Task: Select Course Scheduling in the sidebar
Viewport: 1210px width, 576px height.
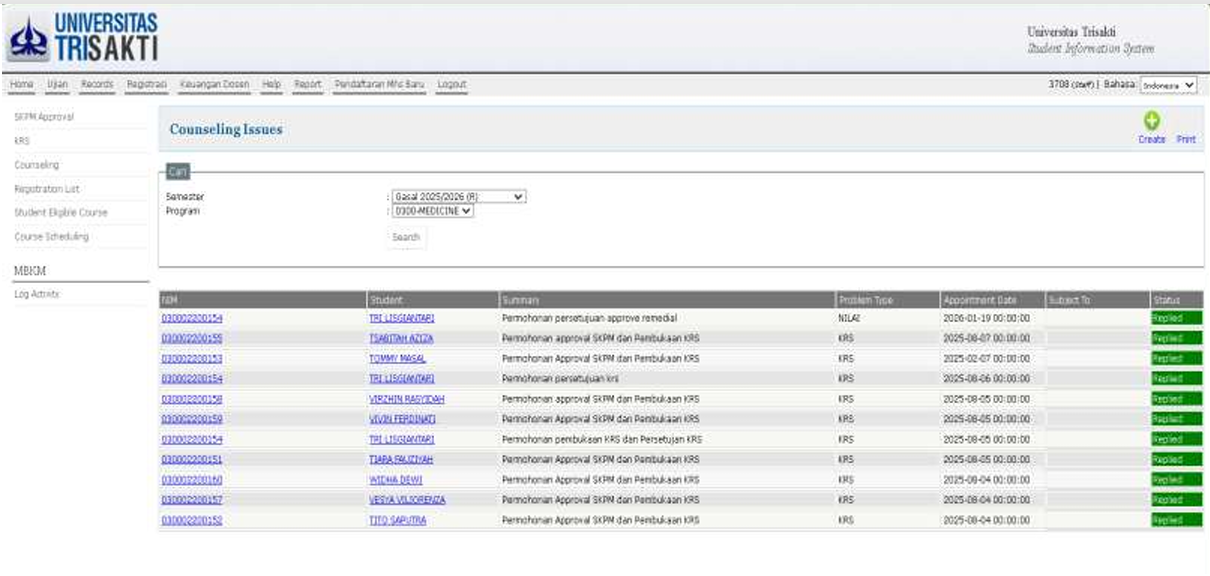Action: click(51, 237)
